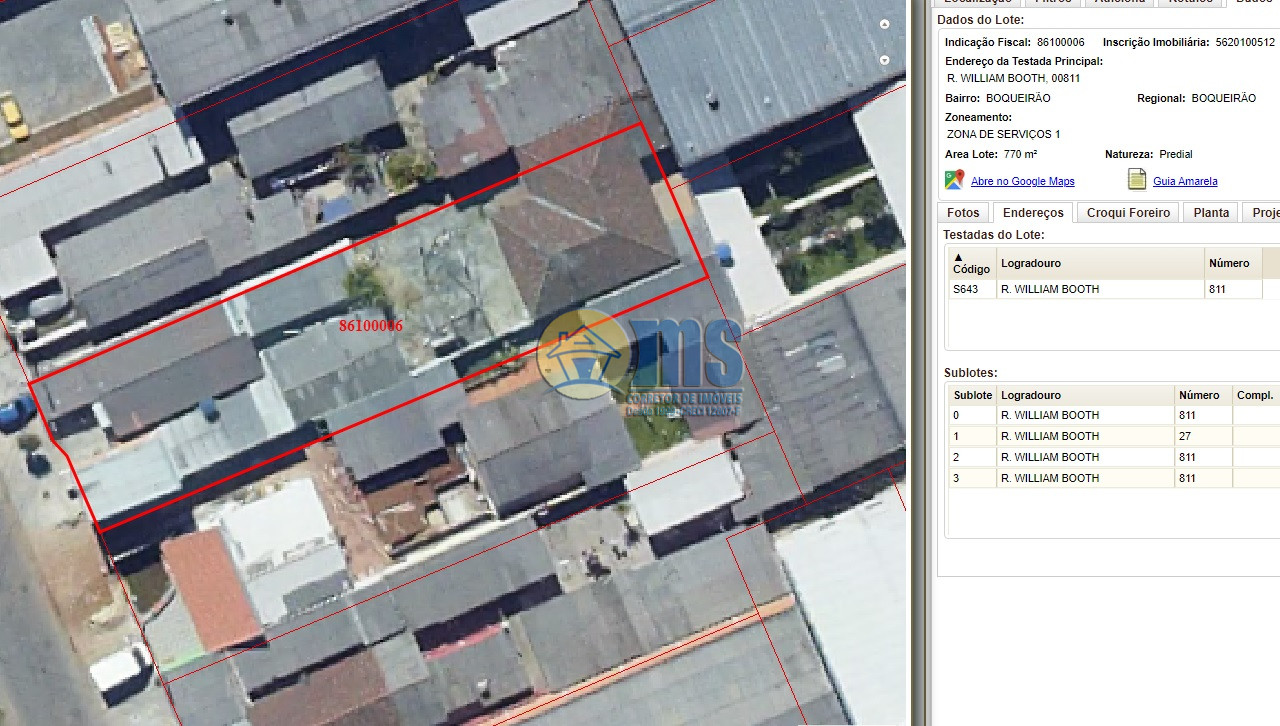Screen dimensions: 1280x726
Task: Click the Regional value BOQUEIRÃO
Action: (1223, 98)
